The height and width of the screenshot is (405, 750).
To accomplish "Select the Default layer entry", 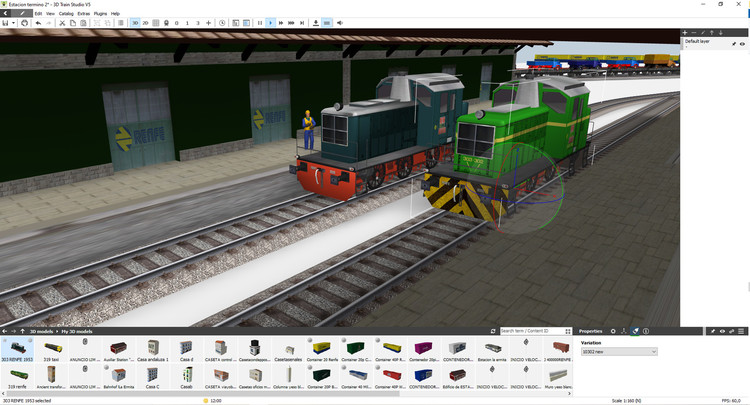I will pyautogui.click(x=715, y=43).
